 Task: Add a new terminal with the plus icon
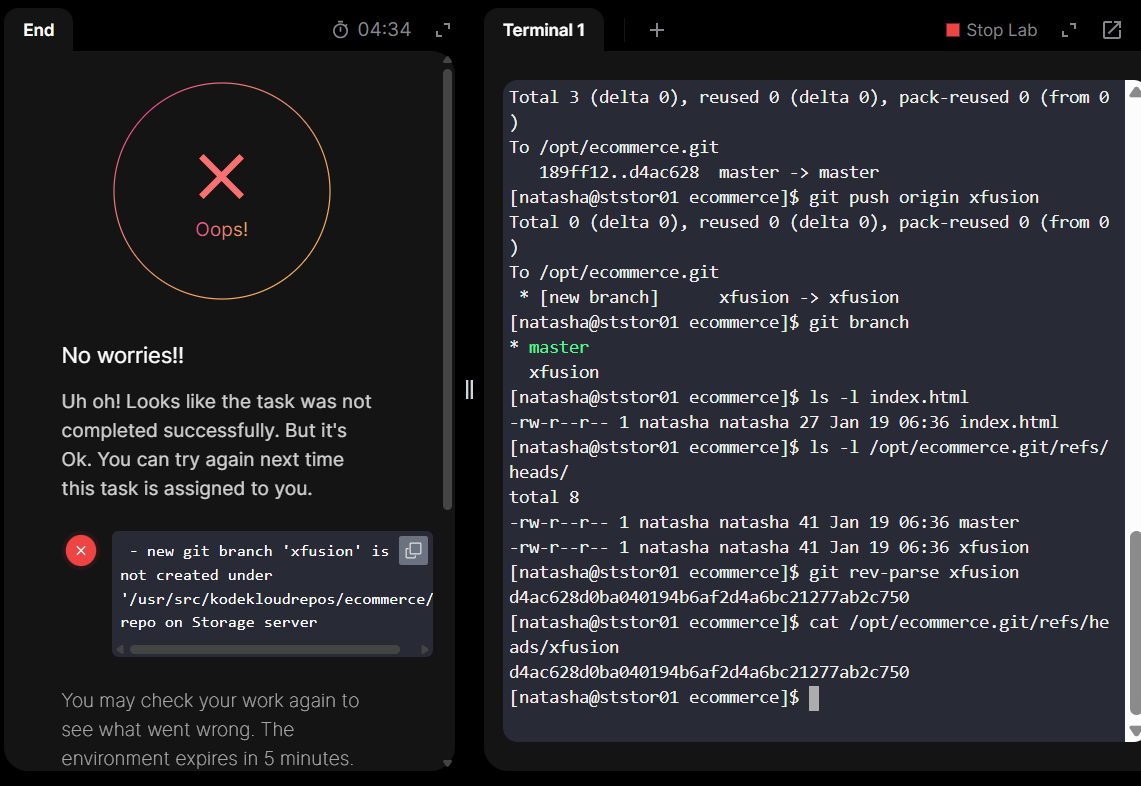click(x=657, y=30)
